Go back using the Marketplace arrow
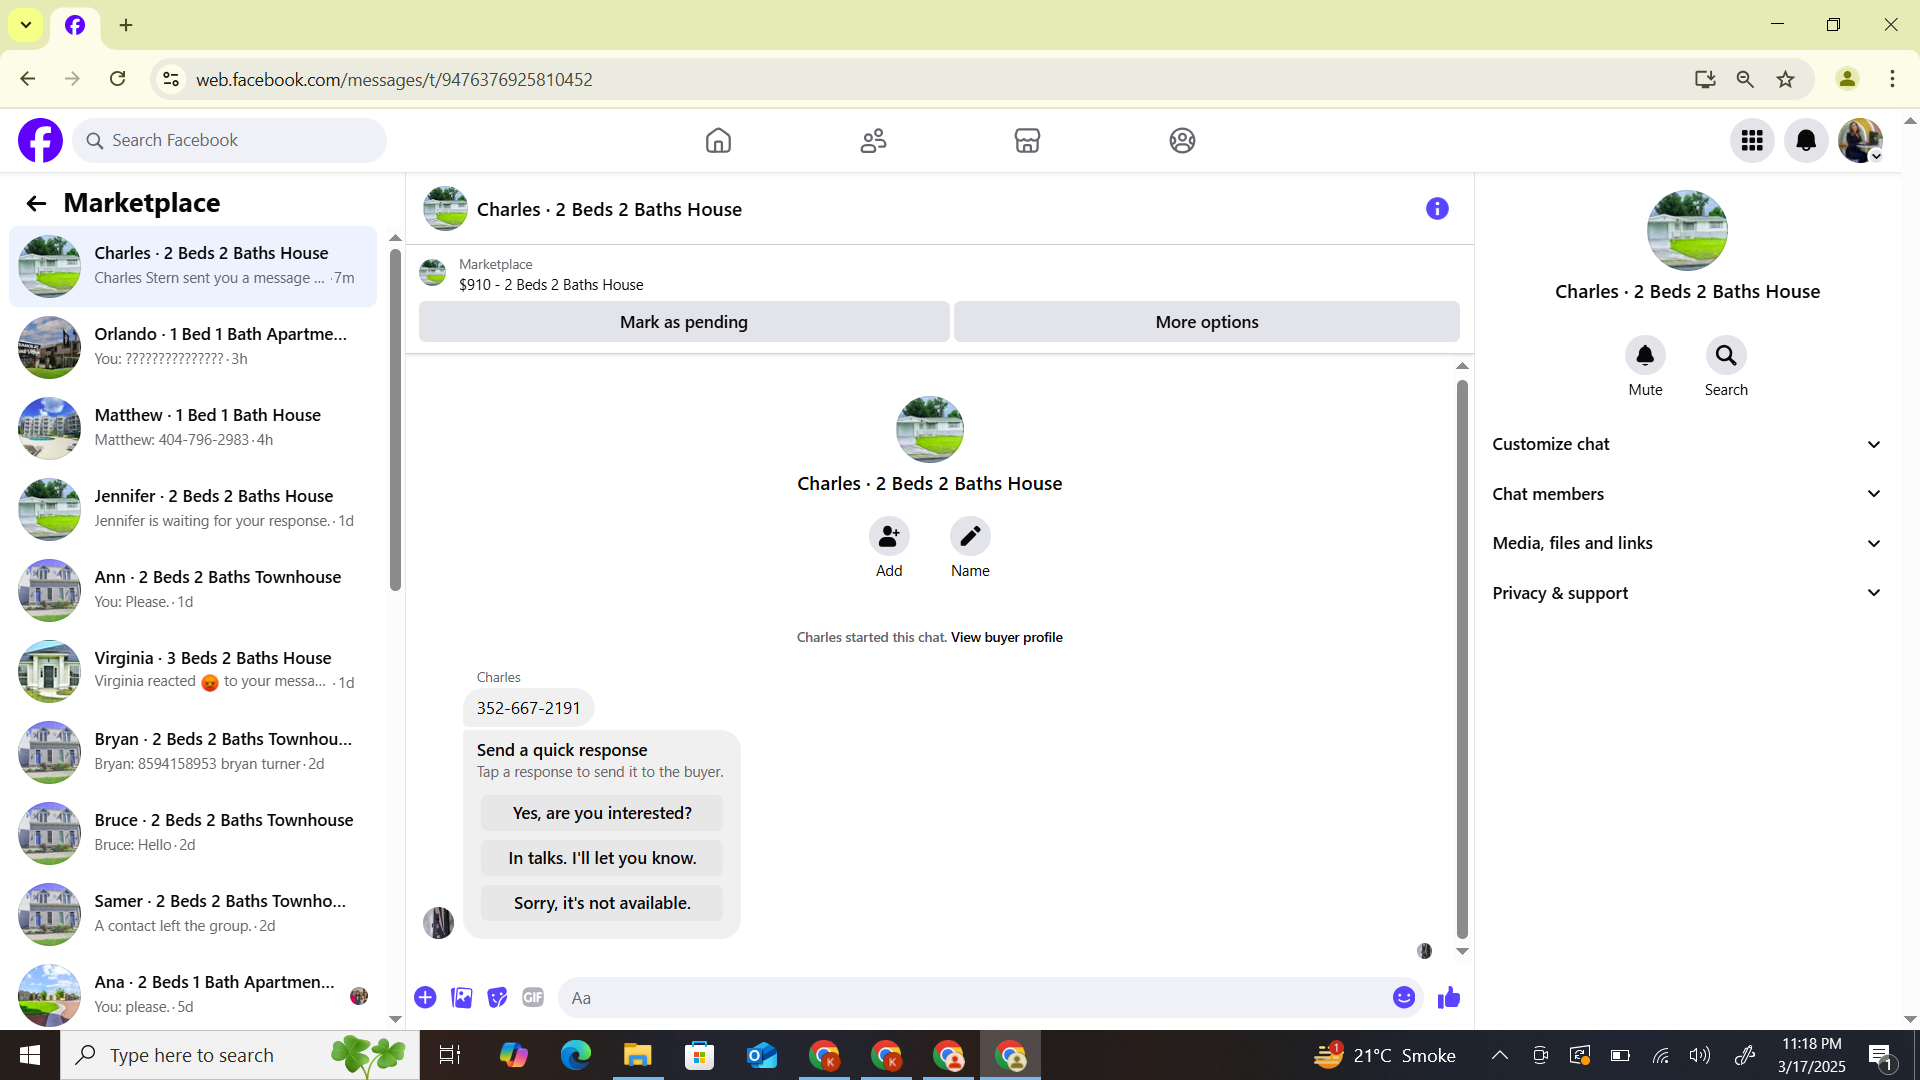Viewport: 1920px width, 1080px height. (36, 204)
